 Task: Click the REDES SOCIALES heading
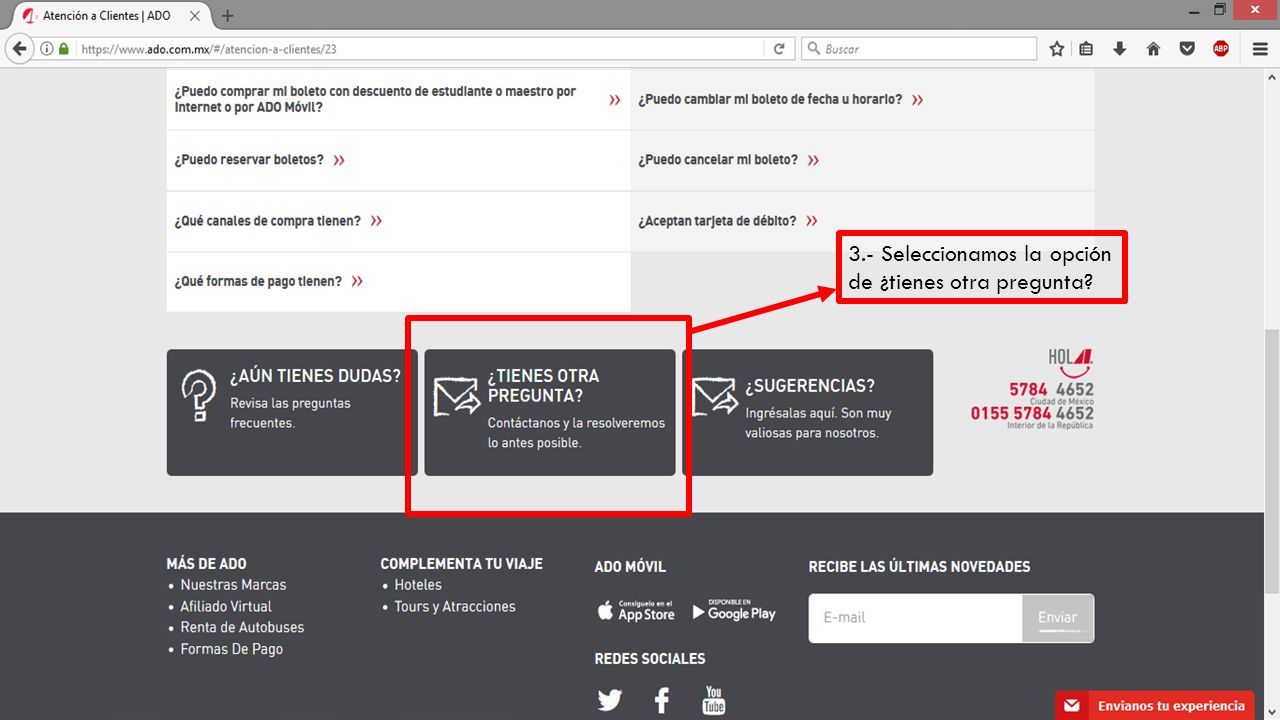[x=650, y=659]
